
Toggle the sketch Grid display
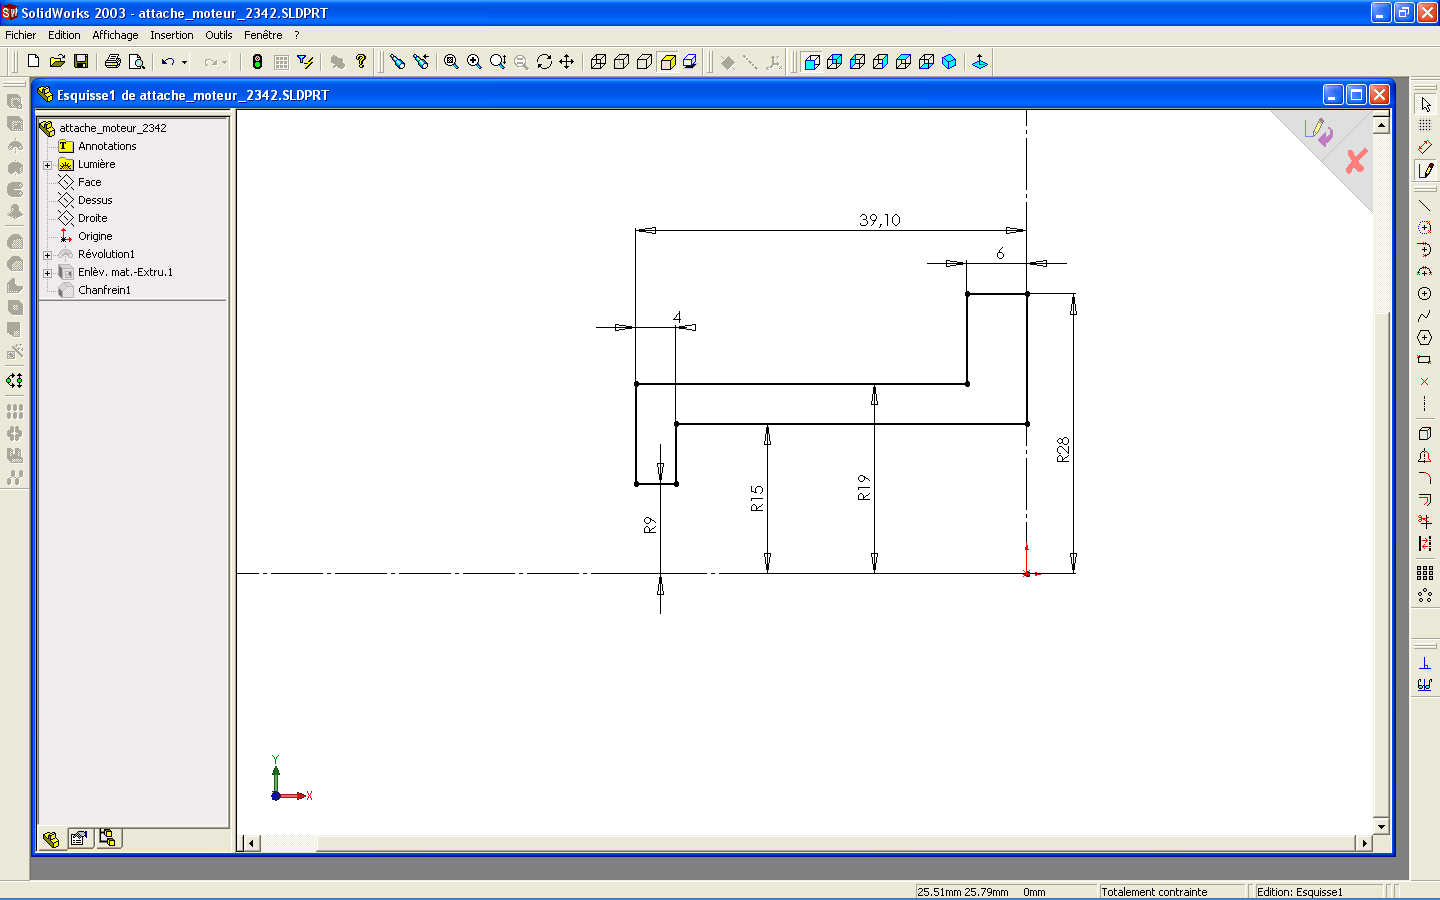[x=1425, y=125]
